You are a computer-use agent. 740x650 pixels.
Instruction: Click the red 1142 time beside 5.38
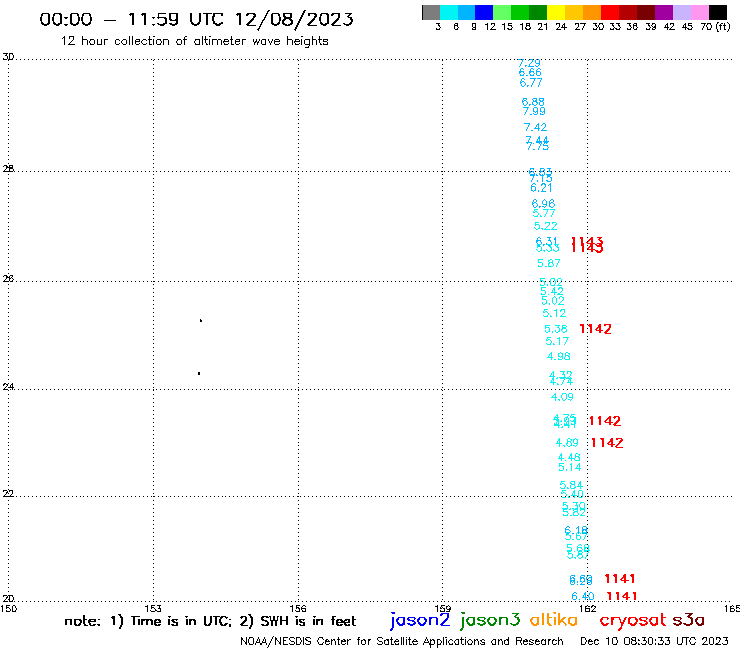tap(595, 329)
